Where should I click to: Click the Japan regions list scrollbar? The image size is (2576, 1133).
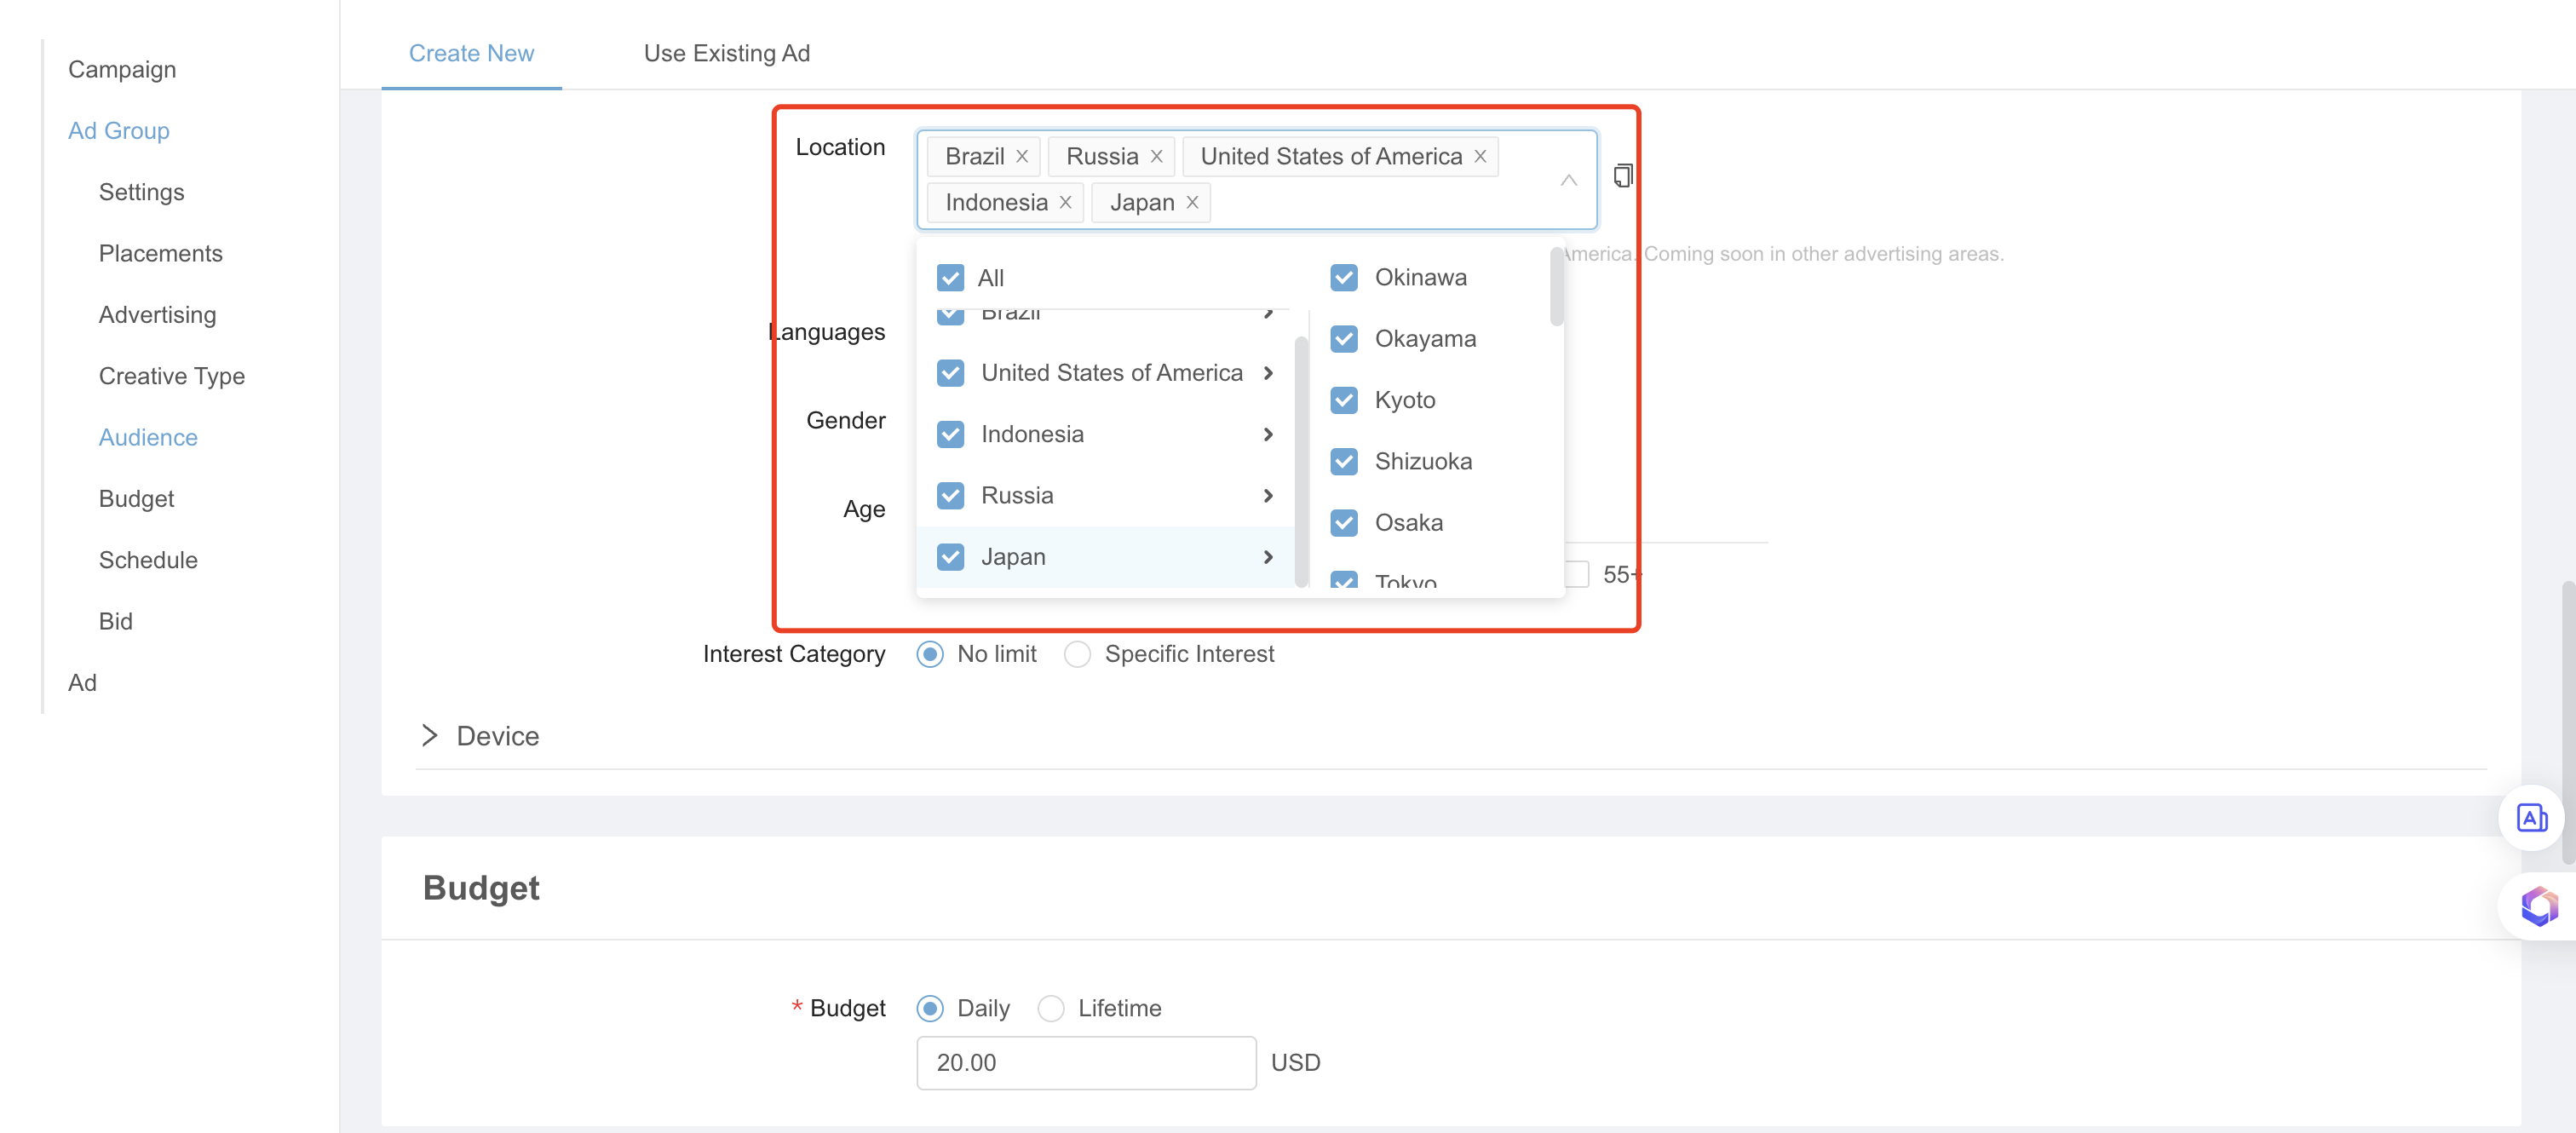pyautogui.click(x=1556, y=288)
